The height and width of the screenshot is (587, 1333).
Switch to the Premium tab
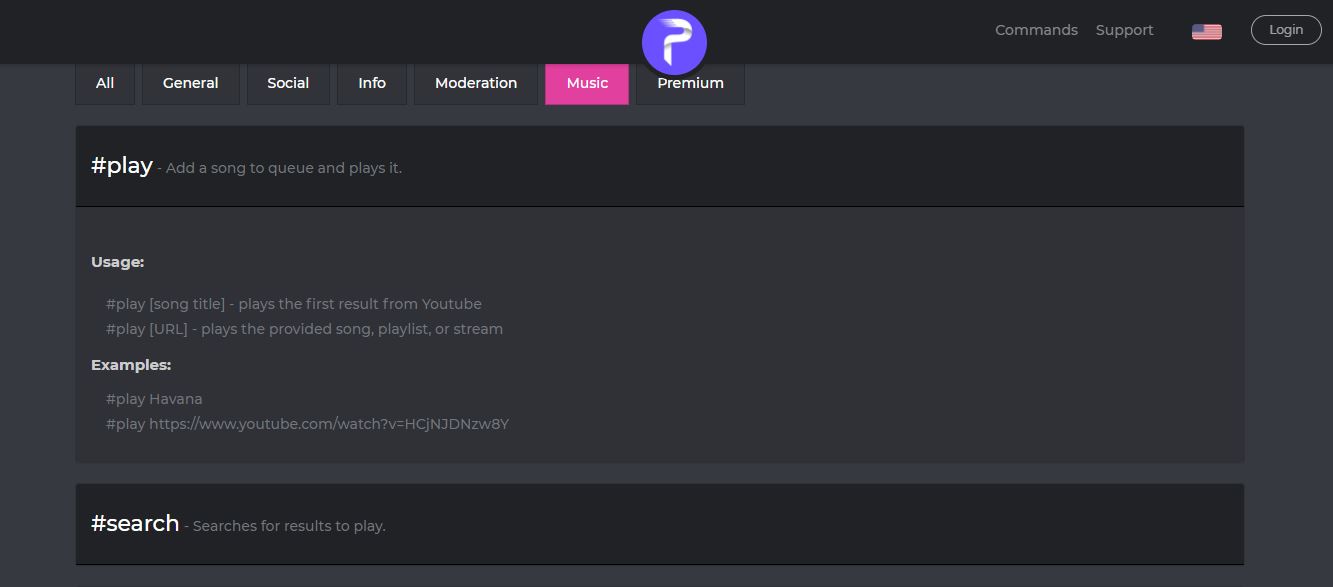click(x=690, y=83)
